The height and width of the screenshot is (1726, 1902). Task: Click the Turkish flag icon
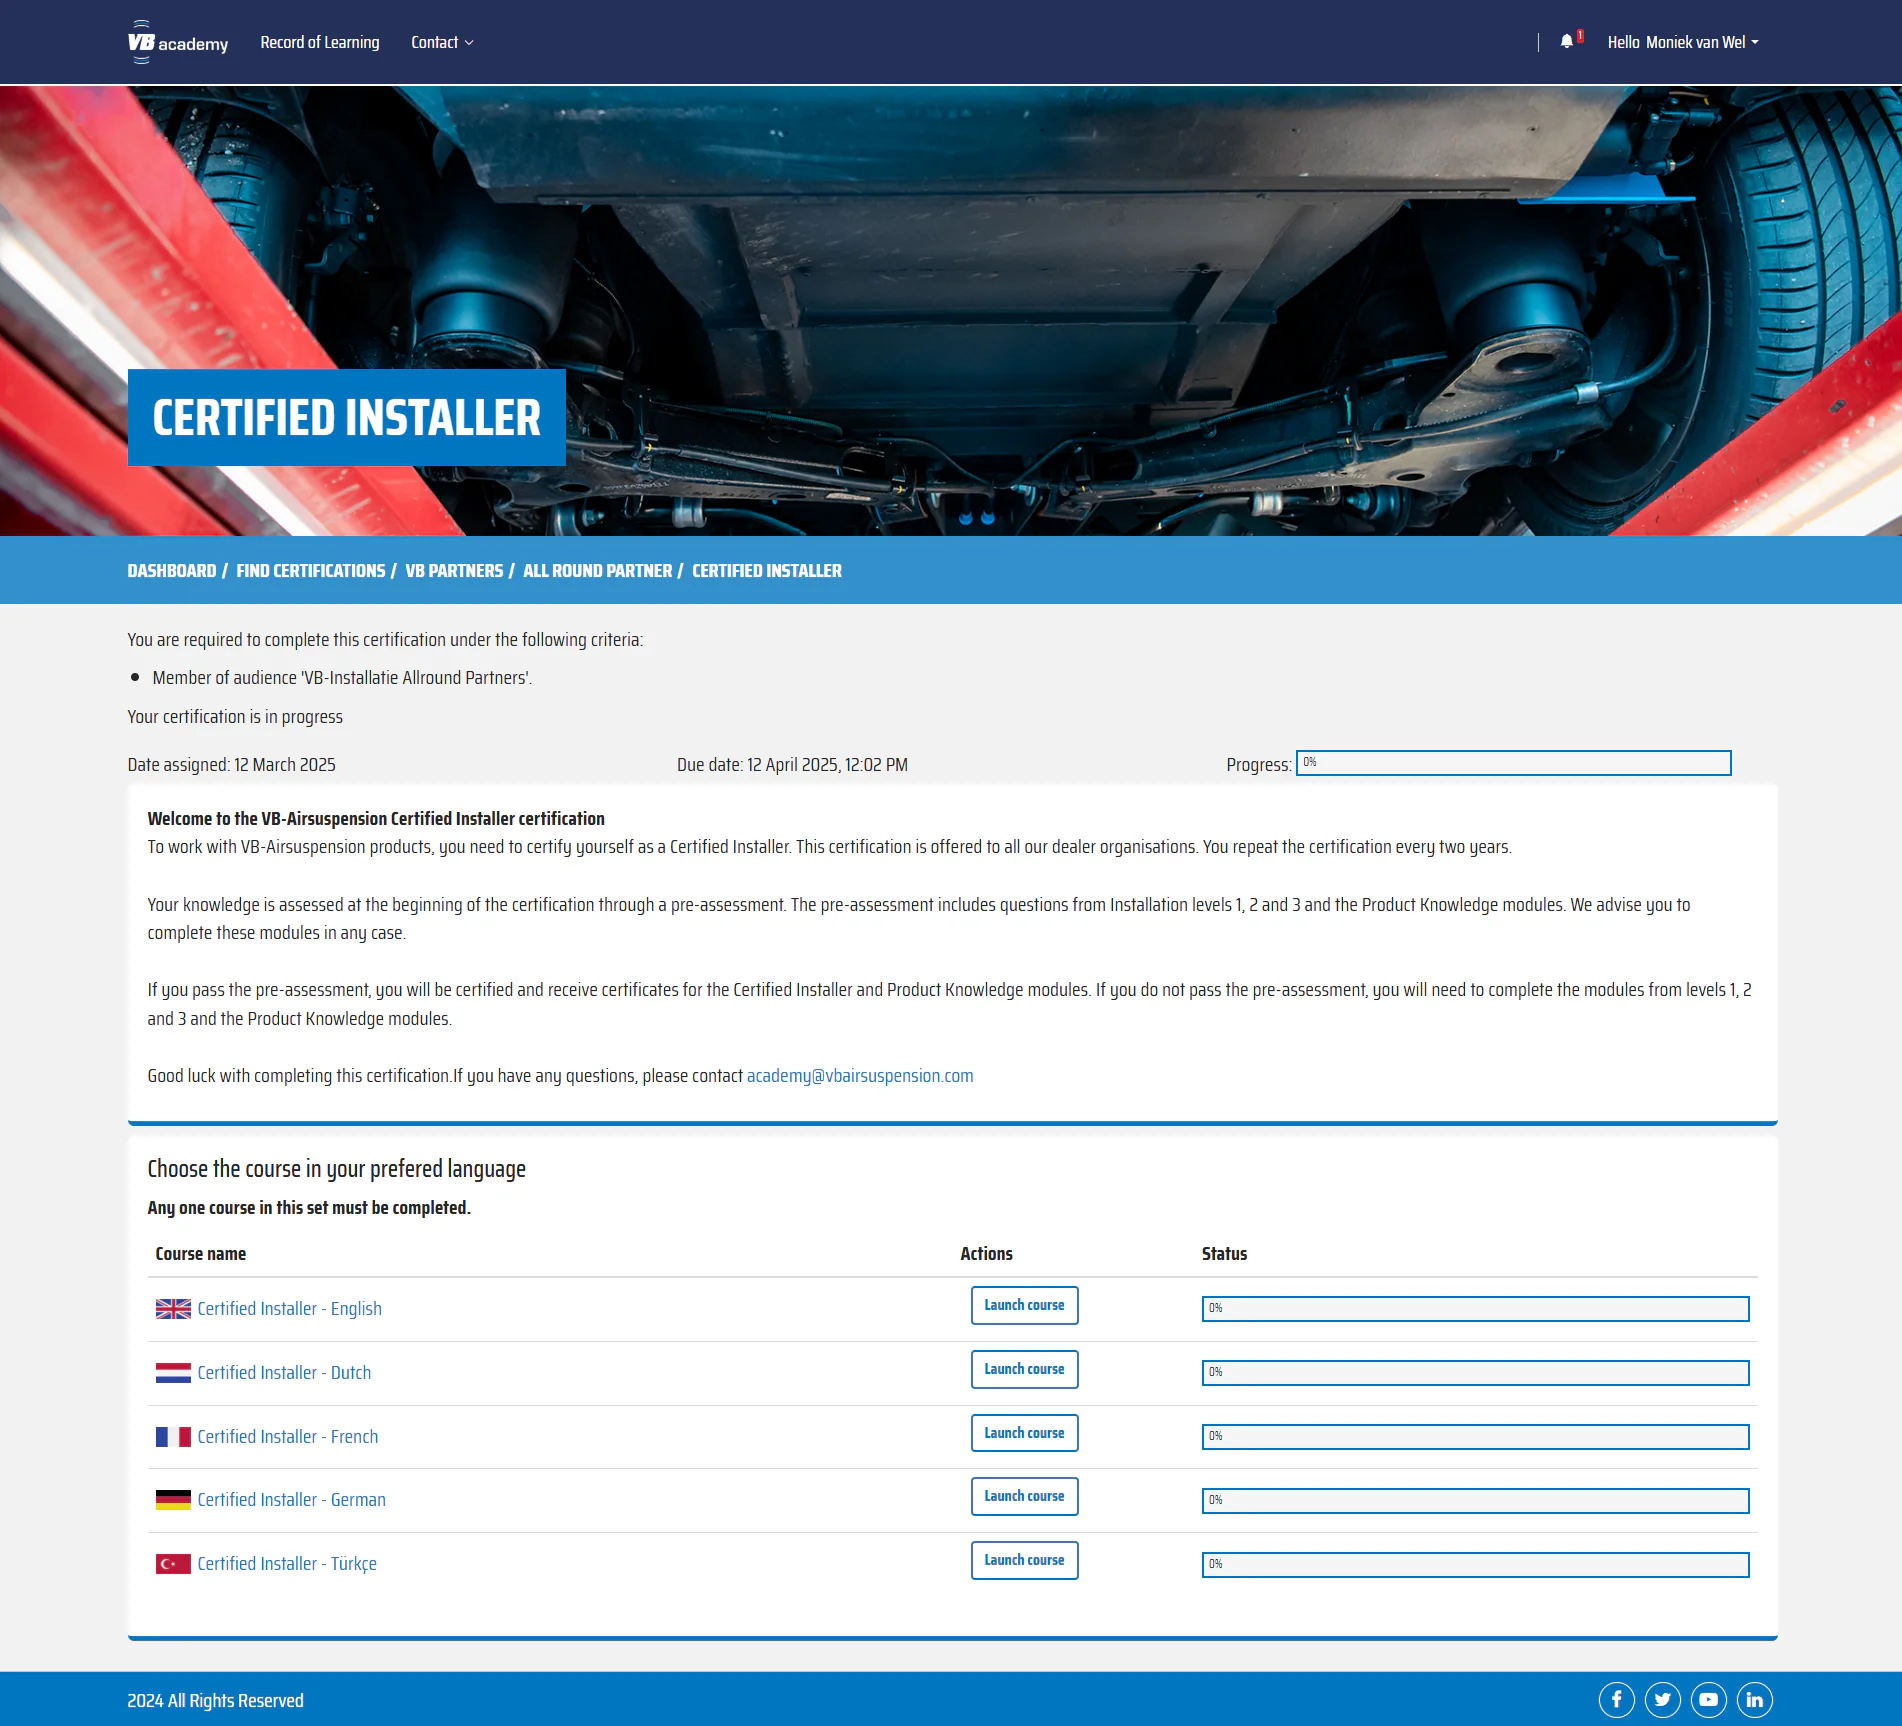(173, 1564)
